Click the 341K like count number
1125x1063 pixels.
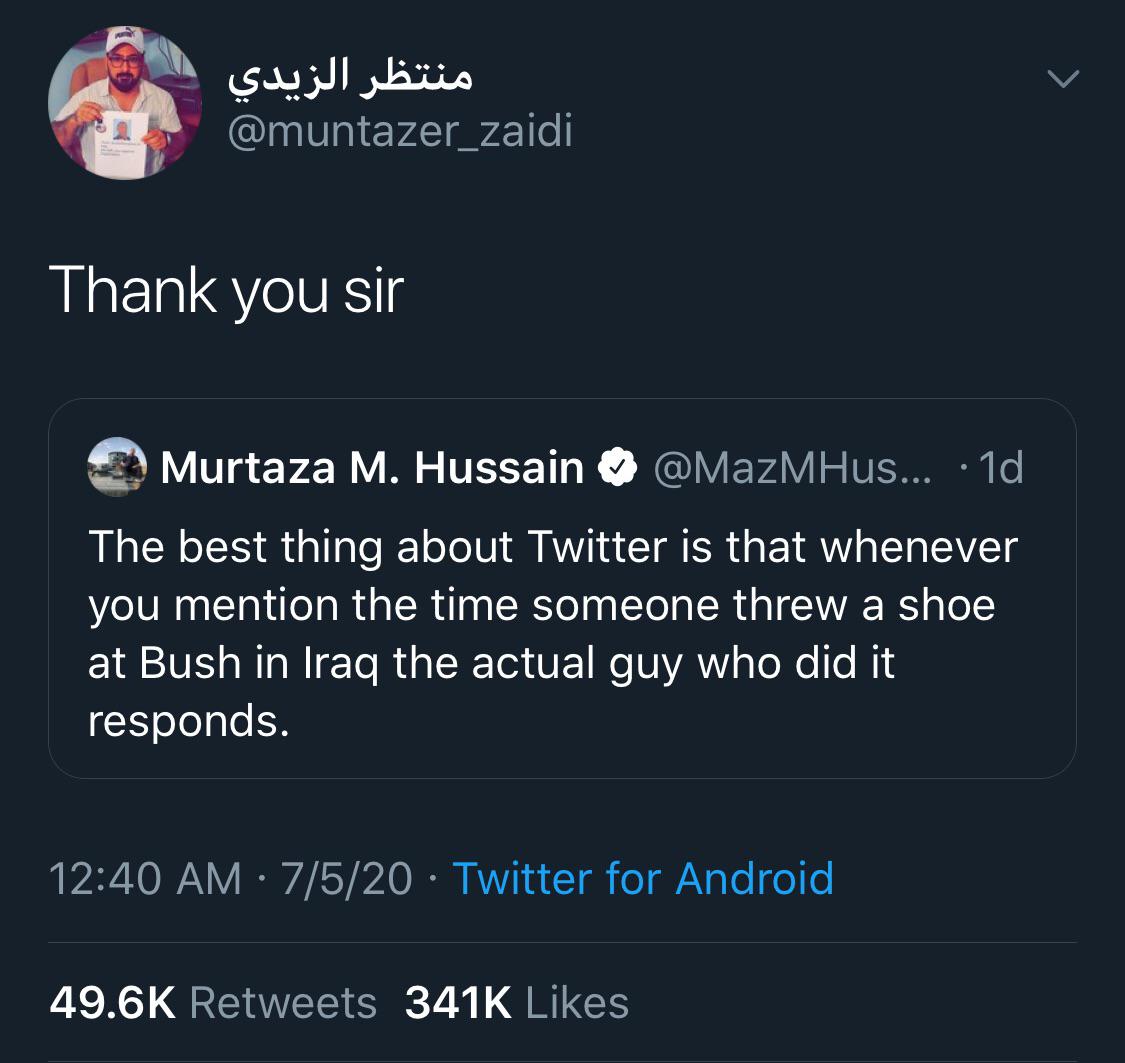click(459, 1003)
